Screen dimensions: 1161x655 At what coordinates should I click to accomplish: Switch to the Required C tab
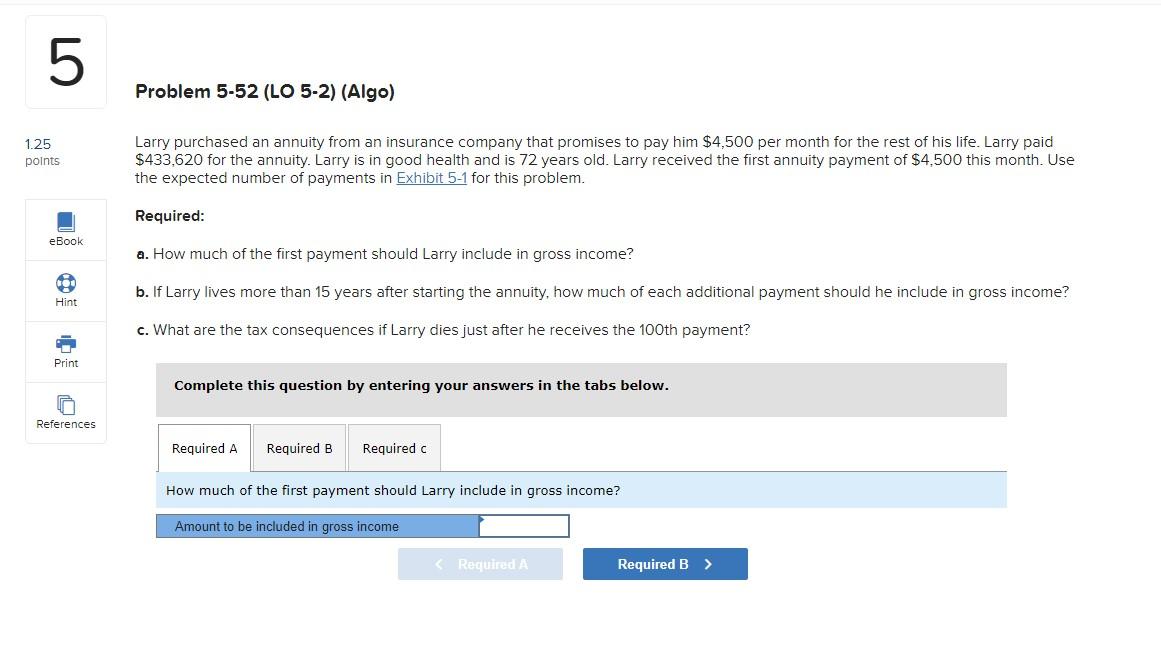tap(393, 448)
